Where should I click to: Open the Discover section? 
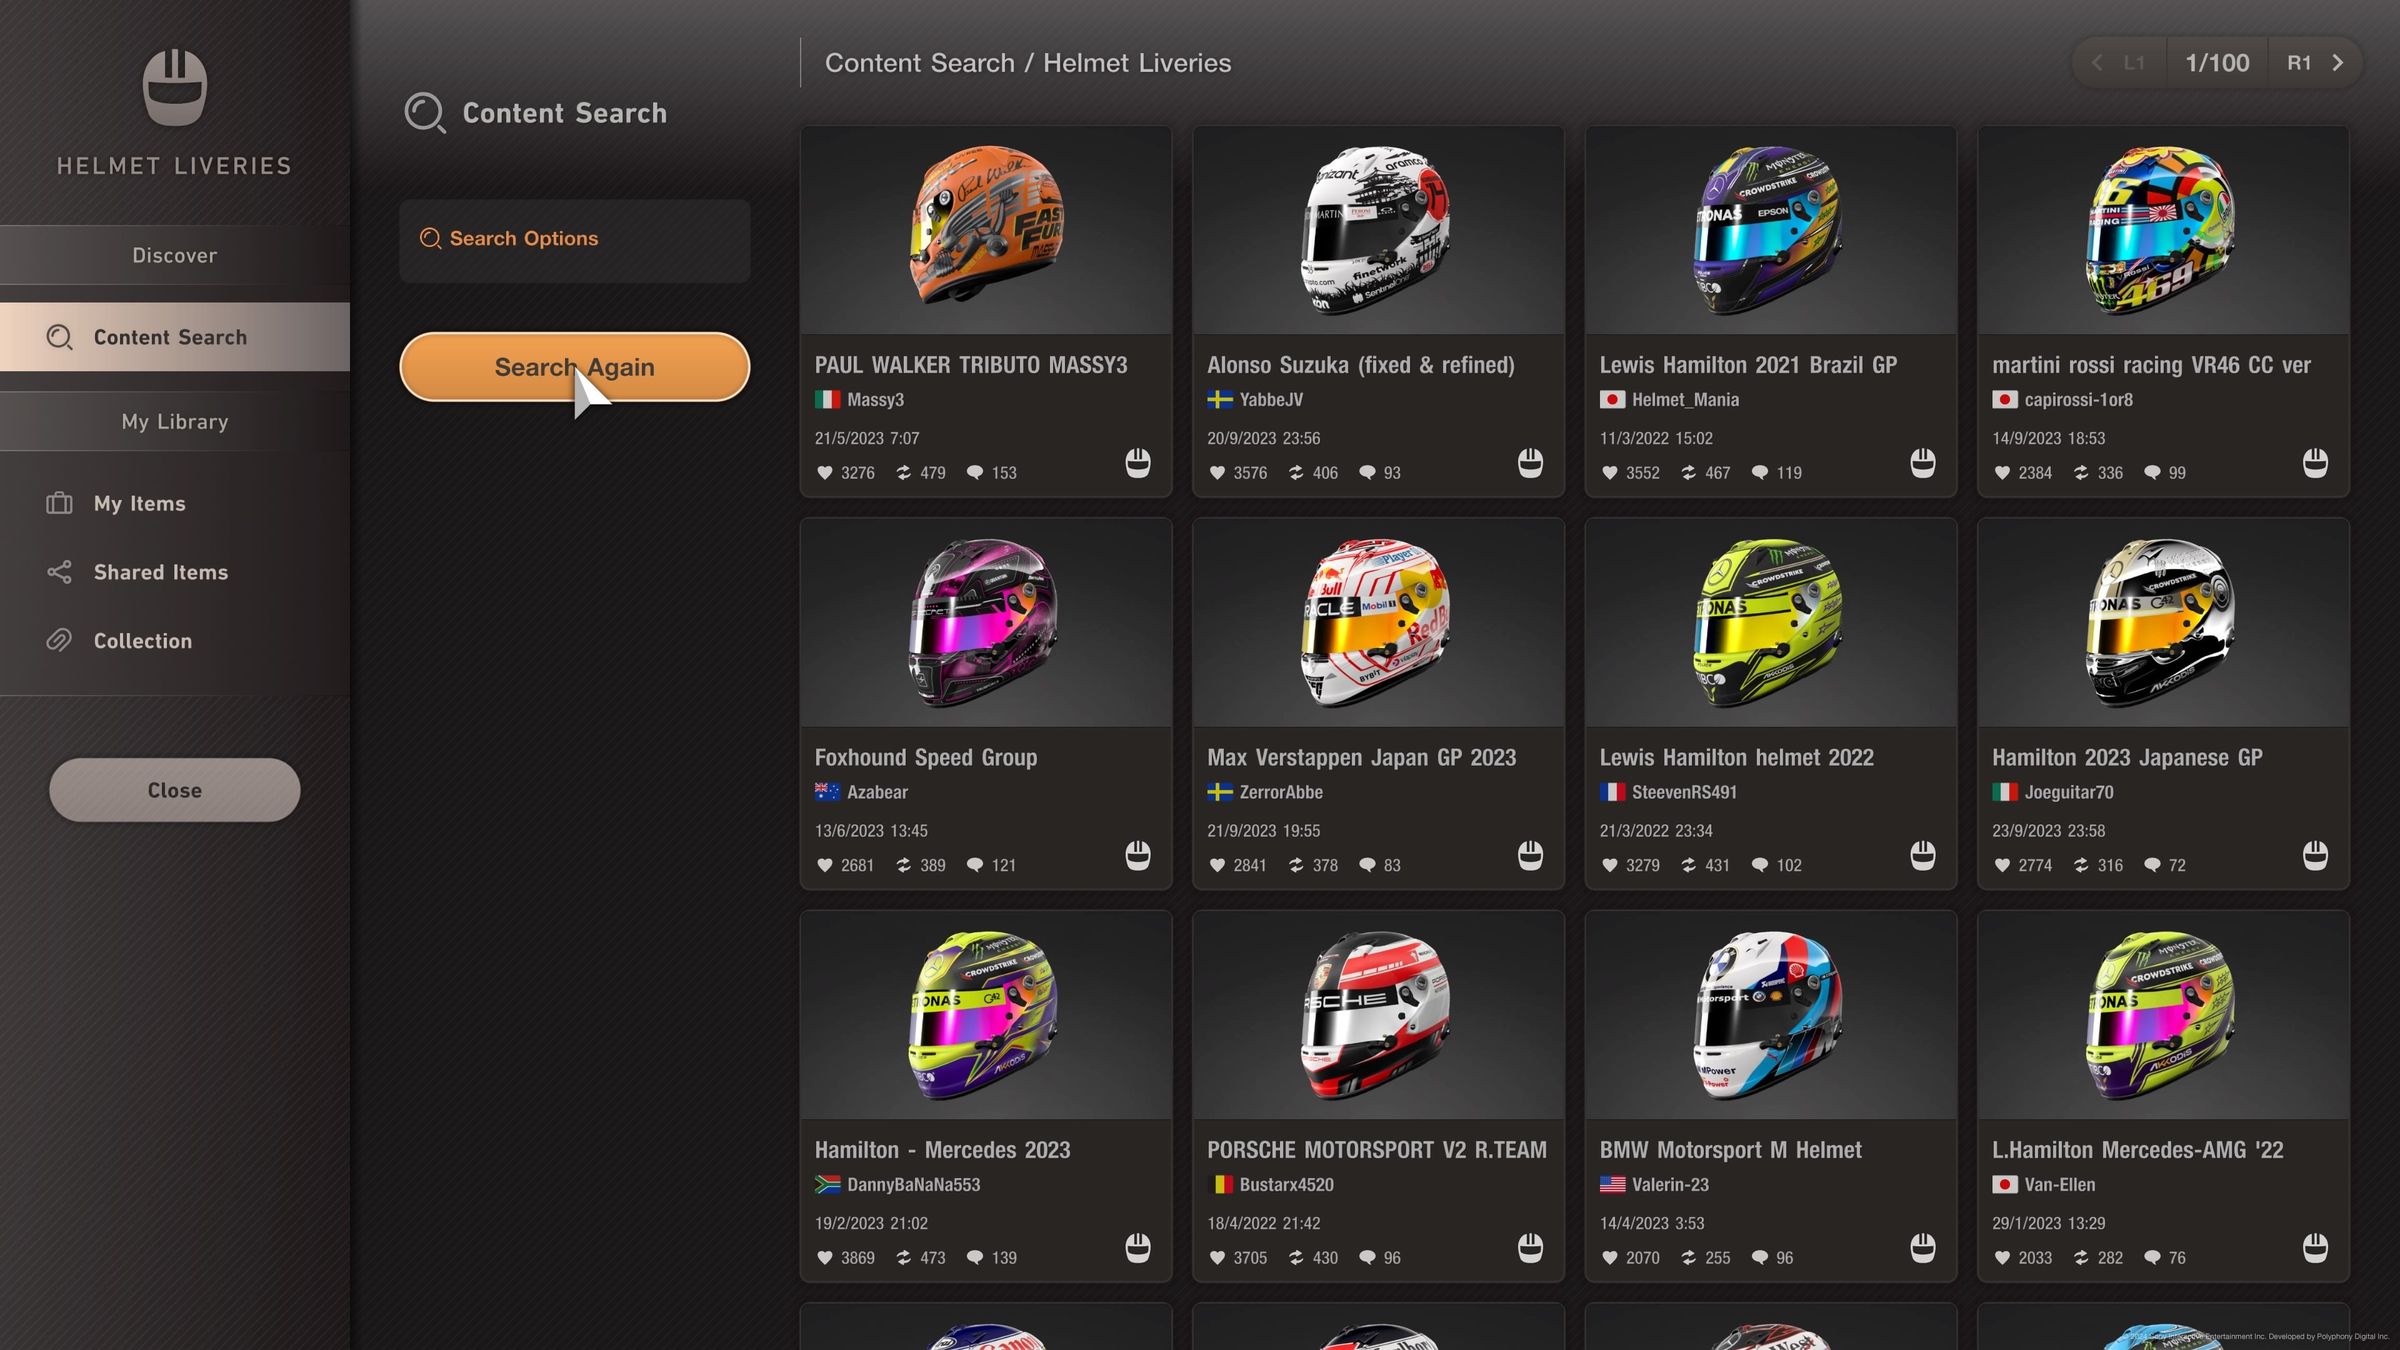[x=175, y=255]
